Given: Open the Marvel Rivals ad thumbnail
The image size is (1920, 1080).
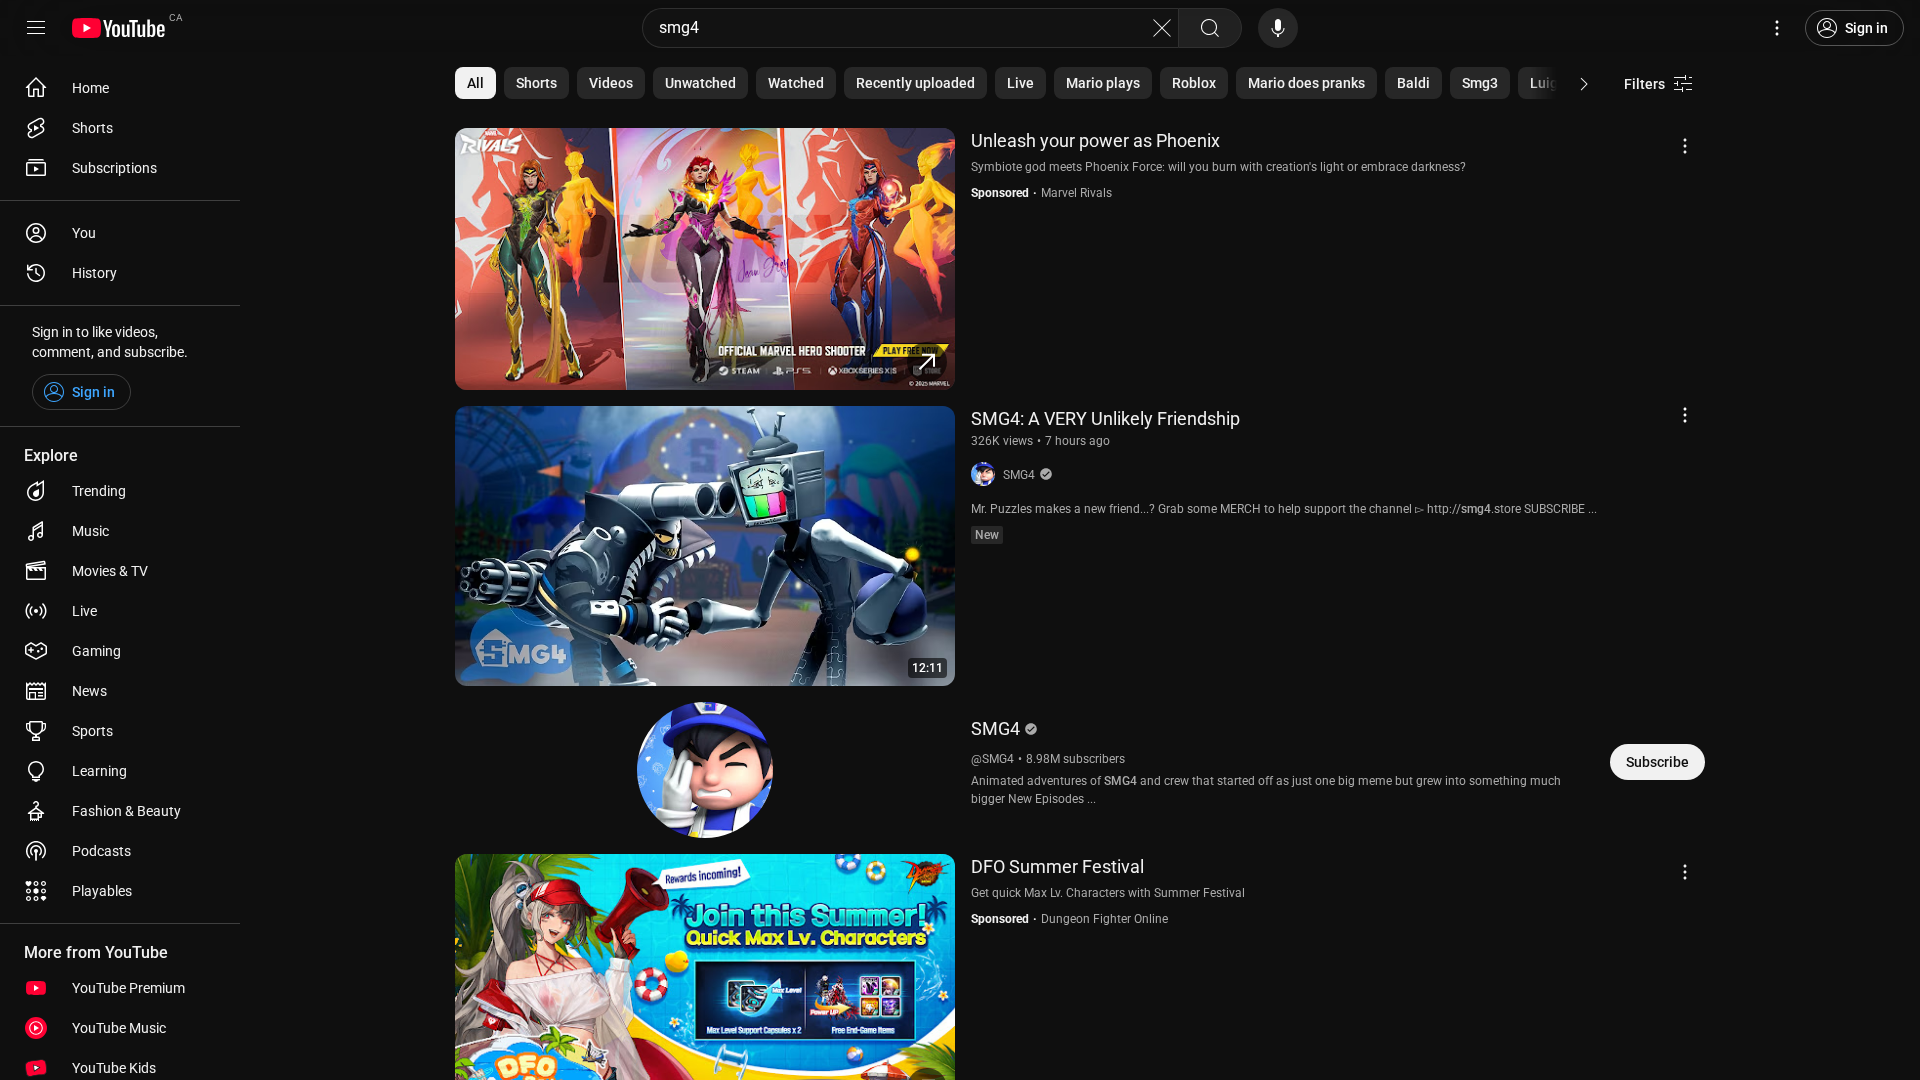Looking at the screenshot, I should (x=705, y=259).
